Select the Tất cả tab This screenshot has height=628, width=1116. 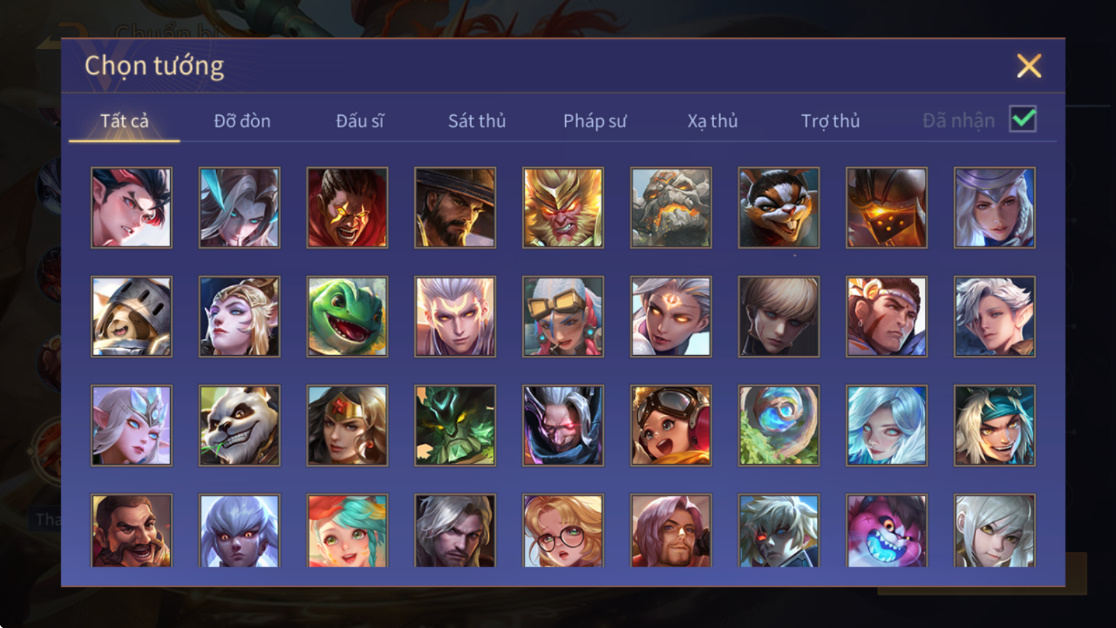point(125,120)
